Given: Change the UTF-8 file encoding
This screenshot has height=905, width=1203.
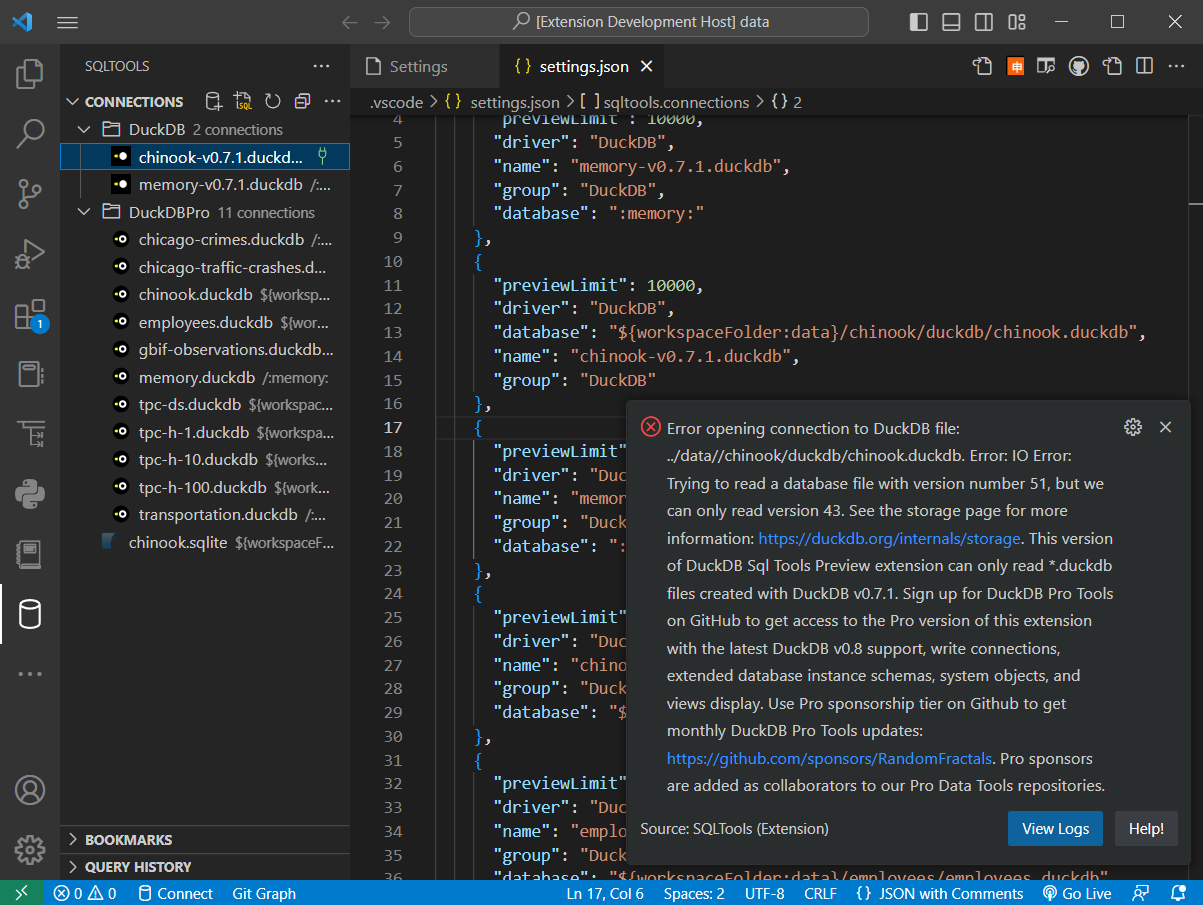Looking at the screenshot, I should click(x=765, y=893).
